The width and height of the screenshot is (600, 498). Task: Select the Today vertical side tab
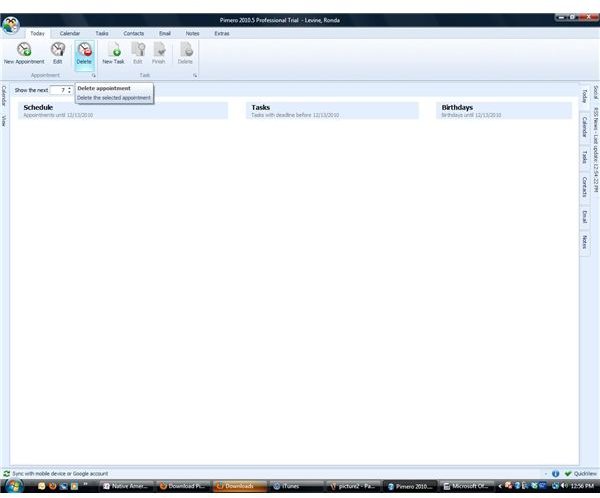coord(584,96)
